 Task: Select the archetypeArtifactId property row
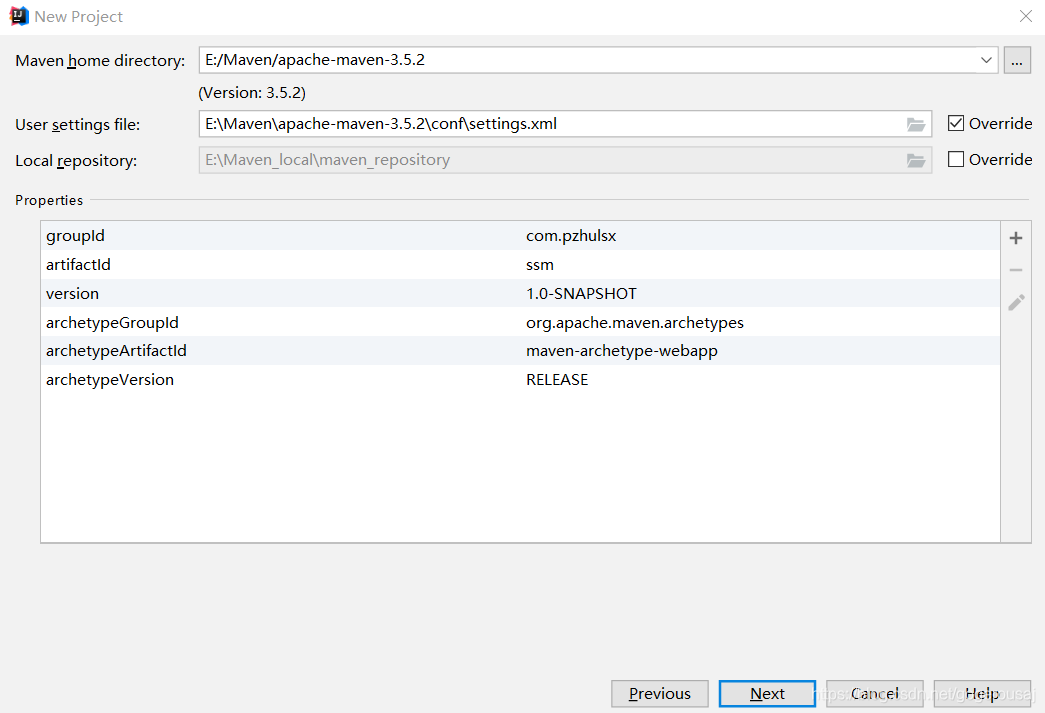tap(520, 351)
